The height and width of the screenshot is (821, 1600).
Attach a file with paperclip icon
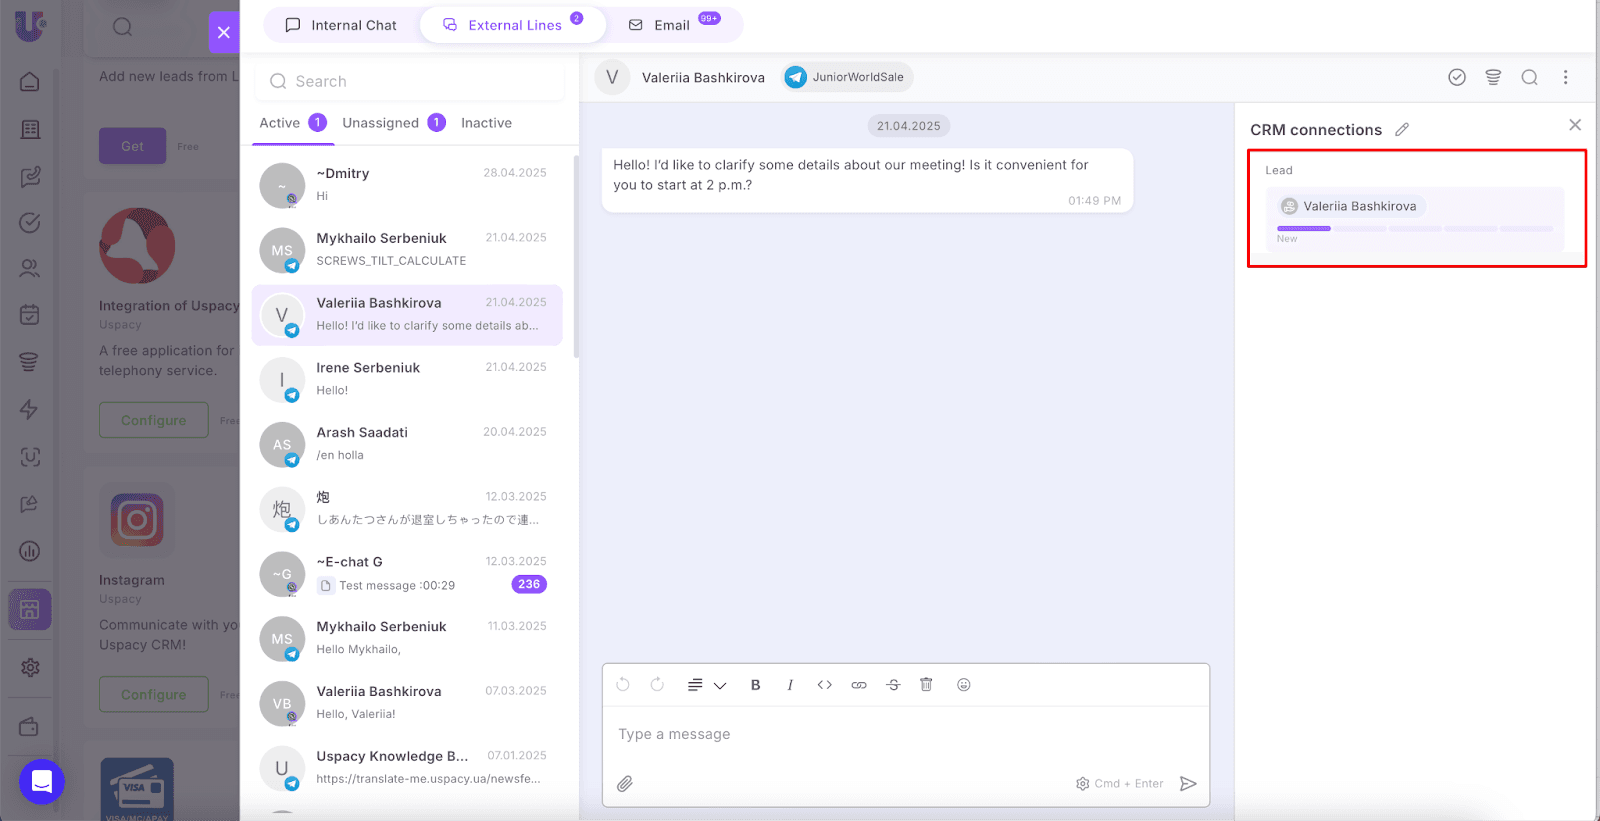[x=625, y=784]
